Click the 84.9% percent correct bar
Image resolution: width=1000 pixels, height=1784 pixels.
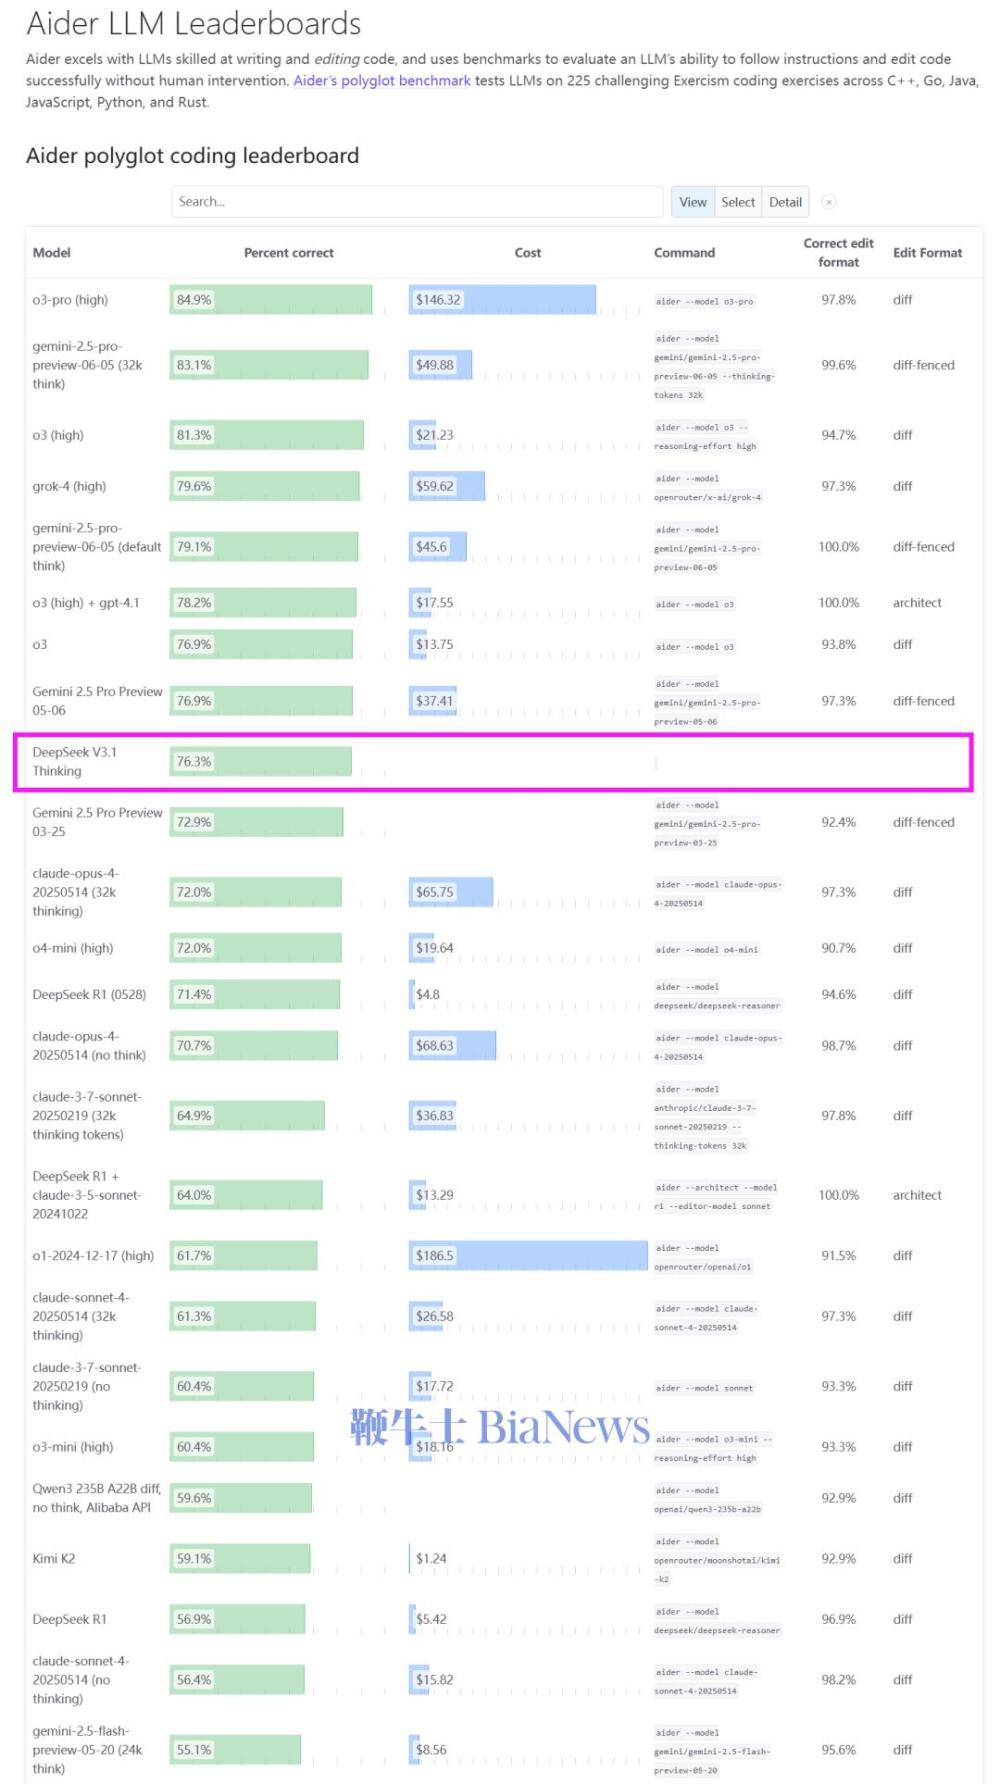[x=271, y=300]
